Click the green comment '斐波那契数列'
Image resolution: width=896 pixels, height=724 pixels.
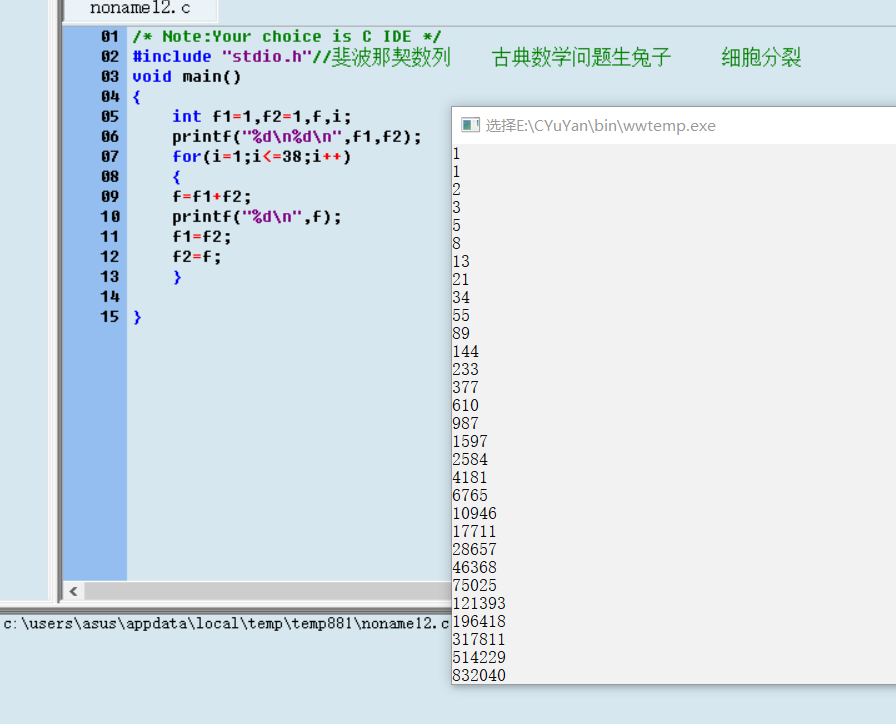[x=391, y=57]
